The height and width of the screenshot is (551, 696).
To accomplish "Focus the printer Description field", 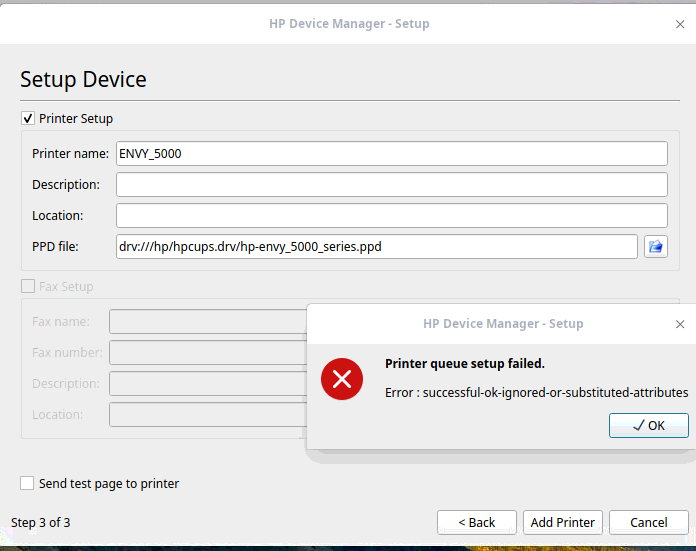I will pyautogui.click(x=391, y=185).
